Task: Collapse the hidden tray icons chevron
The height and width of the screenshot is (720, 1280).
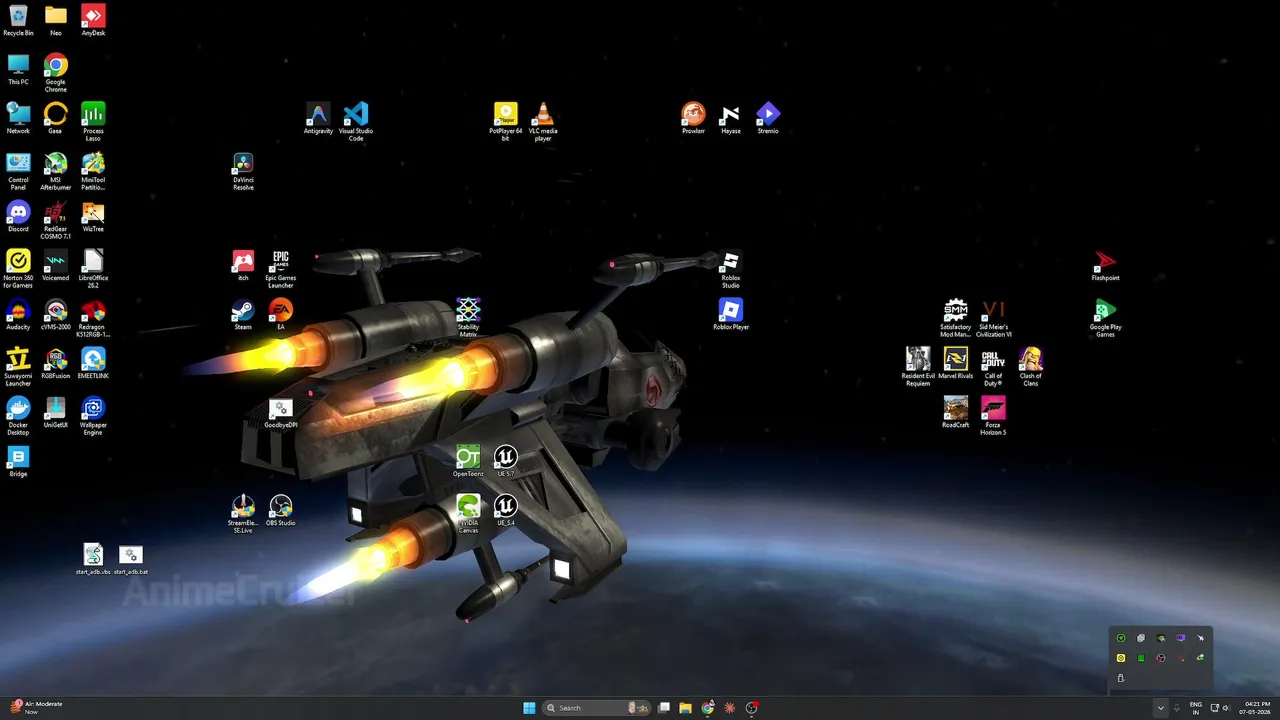Action: tap(1160, 708)
